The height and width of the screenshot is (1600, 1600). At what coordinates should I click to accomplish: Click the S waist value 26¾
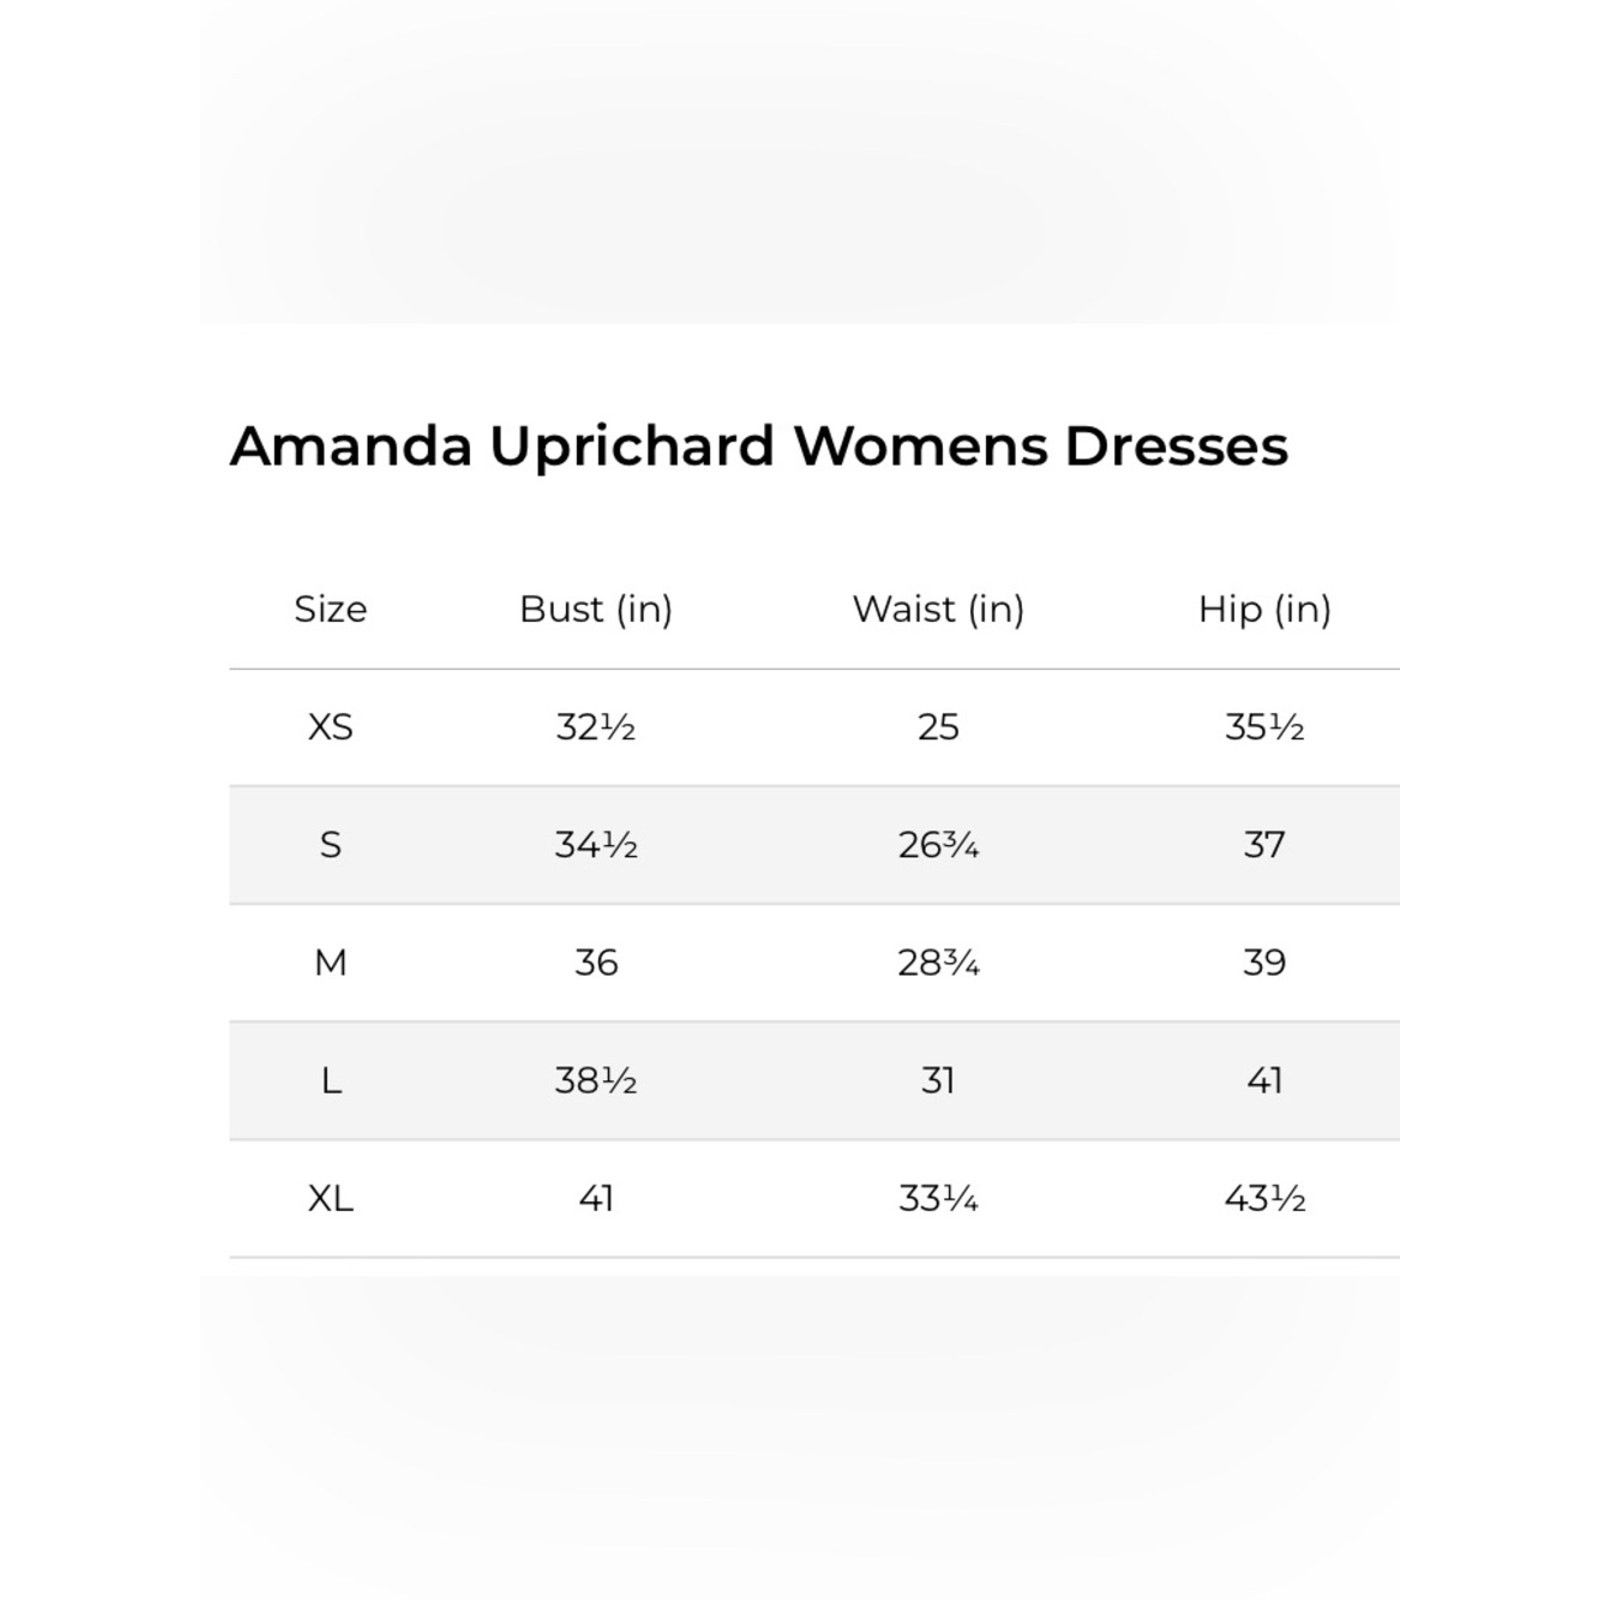938,845
